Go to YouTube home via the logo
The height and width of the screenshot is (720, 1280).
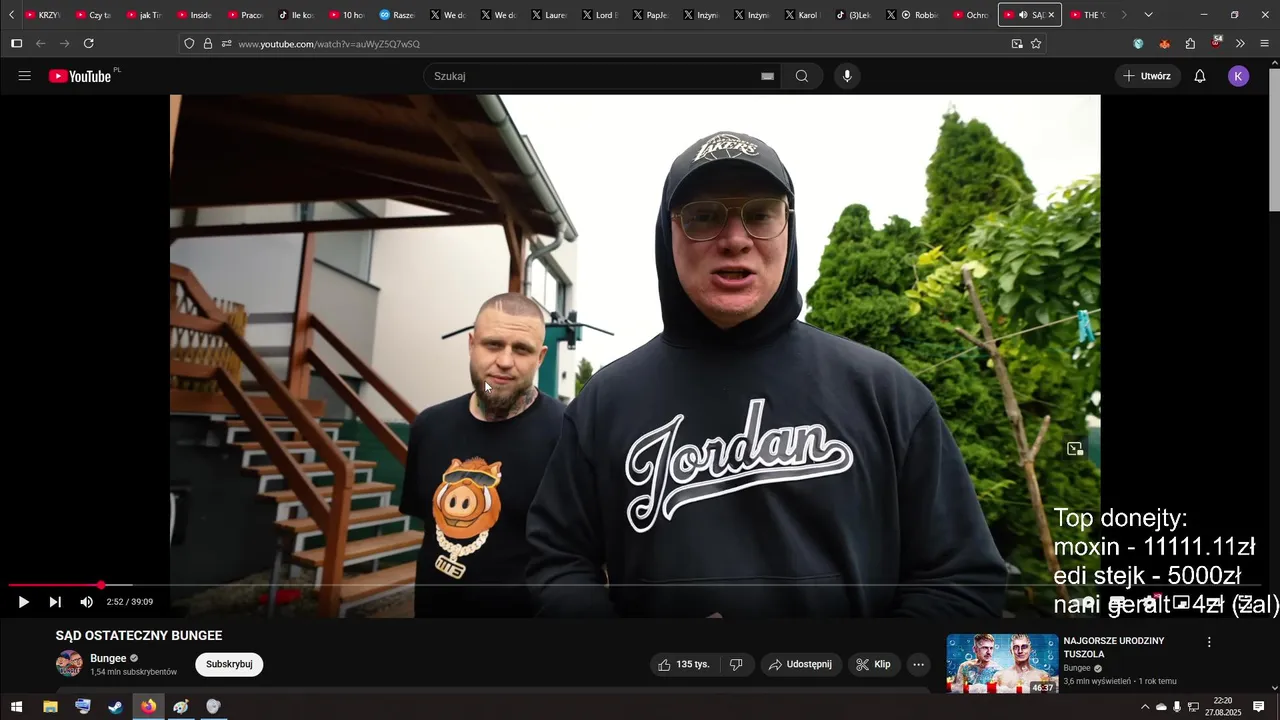80,76
